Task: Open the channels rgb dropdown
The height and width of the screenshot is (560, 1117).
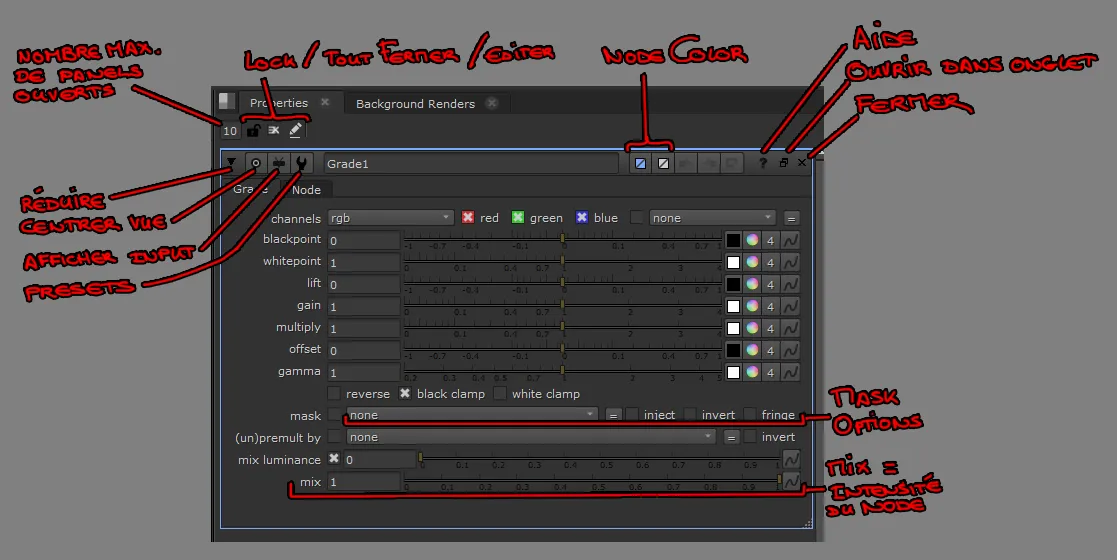Action: 391,218
